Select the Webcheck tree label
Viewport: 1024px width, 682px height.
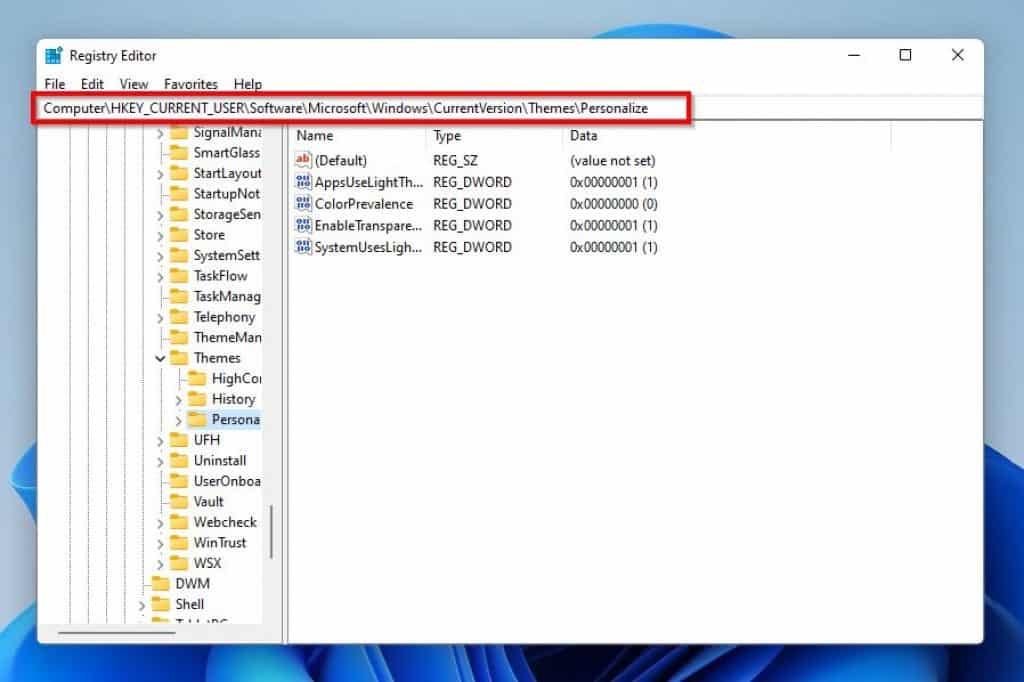click(x=225, y=522)
